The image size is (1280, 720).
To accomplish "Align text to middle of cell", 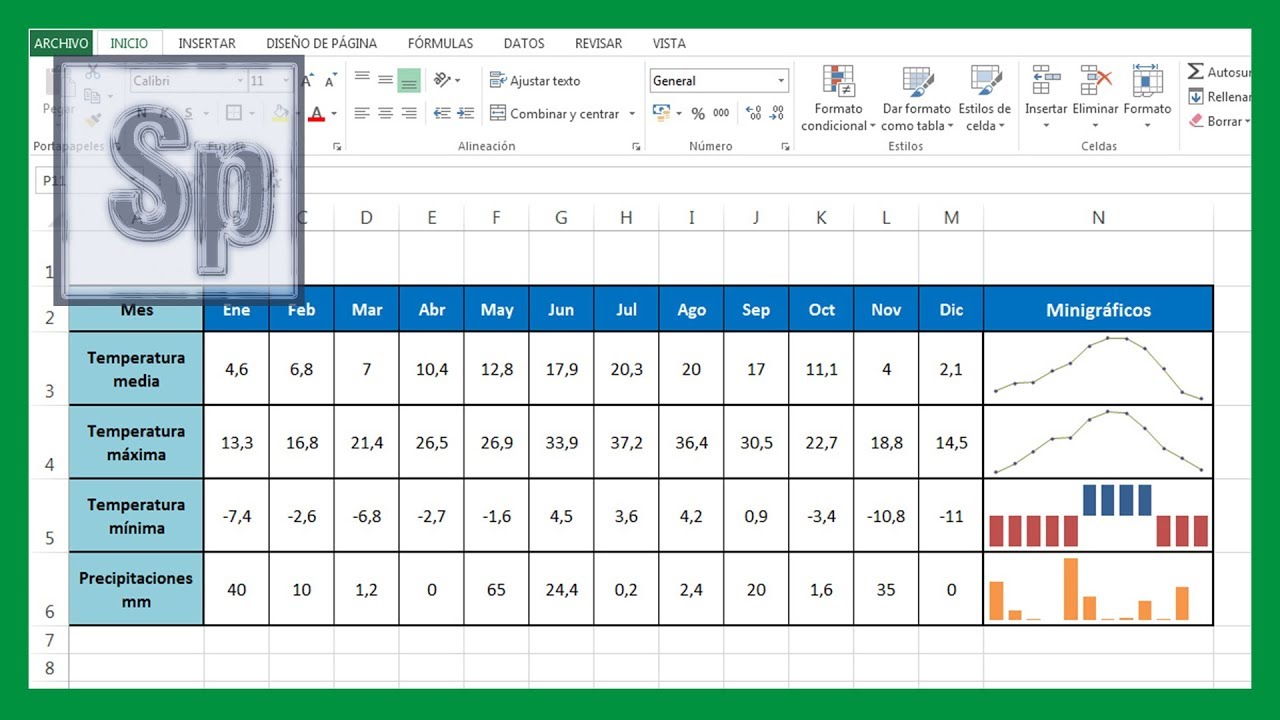I will pyautogui.click(x=385, y=80).
